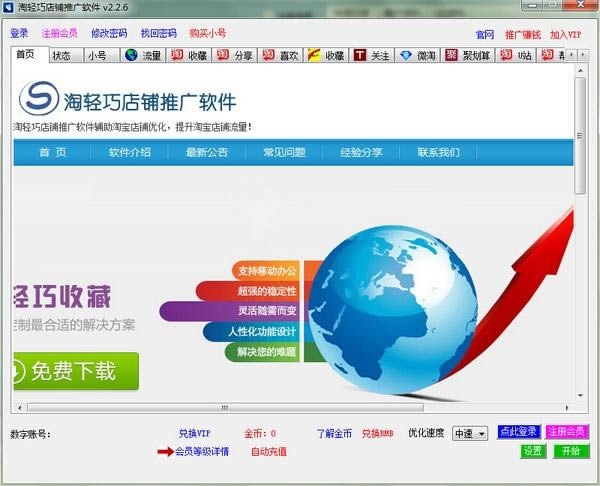
Task: Click the horizontal scrollbar left arrow
Action: (x=20, y=408)
